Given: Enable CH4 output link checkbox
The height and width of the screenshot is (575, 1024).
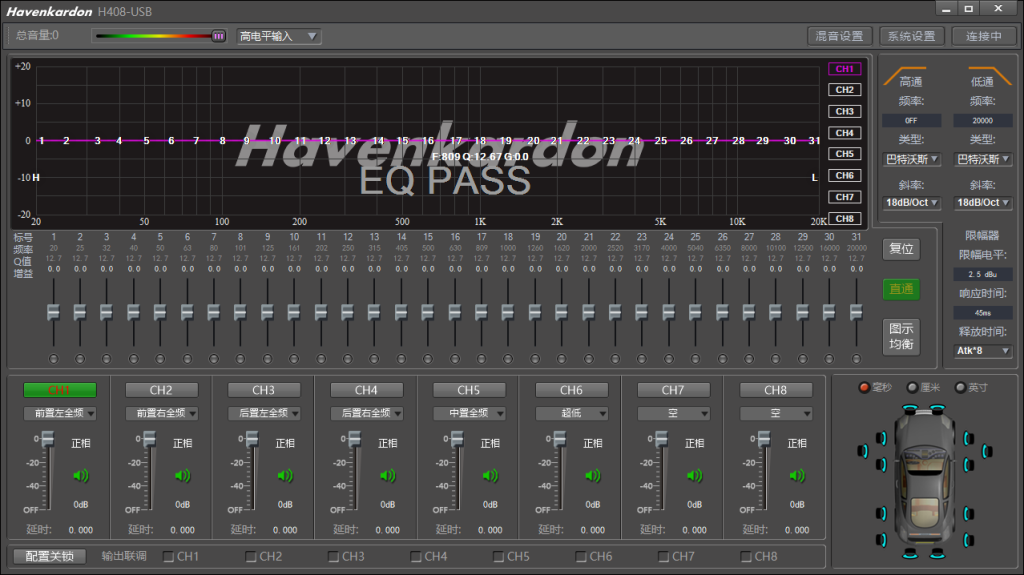Looking at the screenshot, I should click(416, 557).
